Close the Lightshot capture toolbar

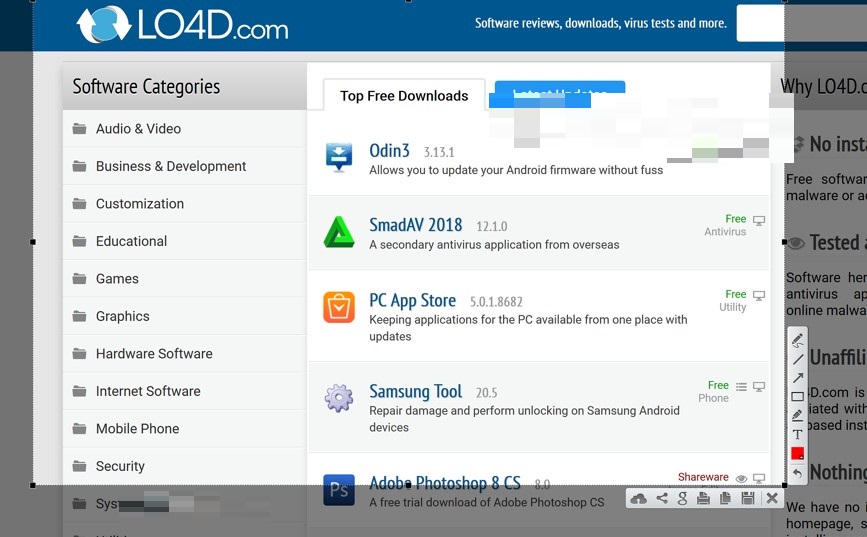pyautogui.click(x=772, y=498)
